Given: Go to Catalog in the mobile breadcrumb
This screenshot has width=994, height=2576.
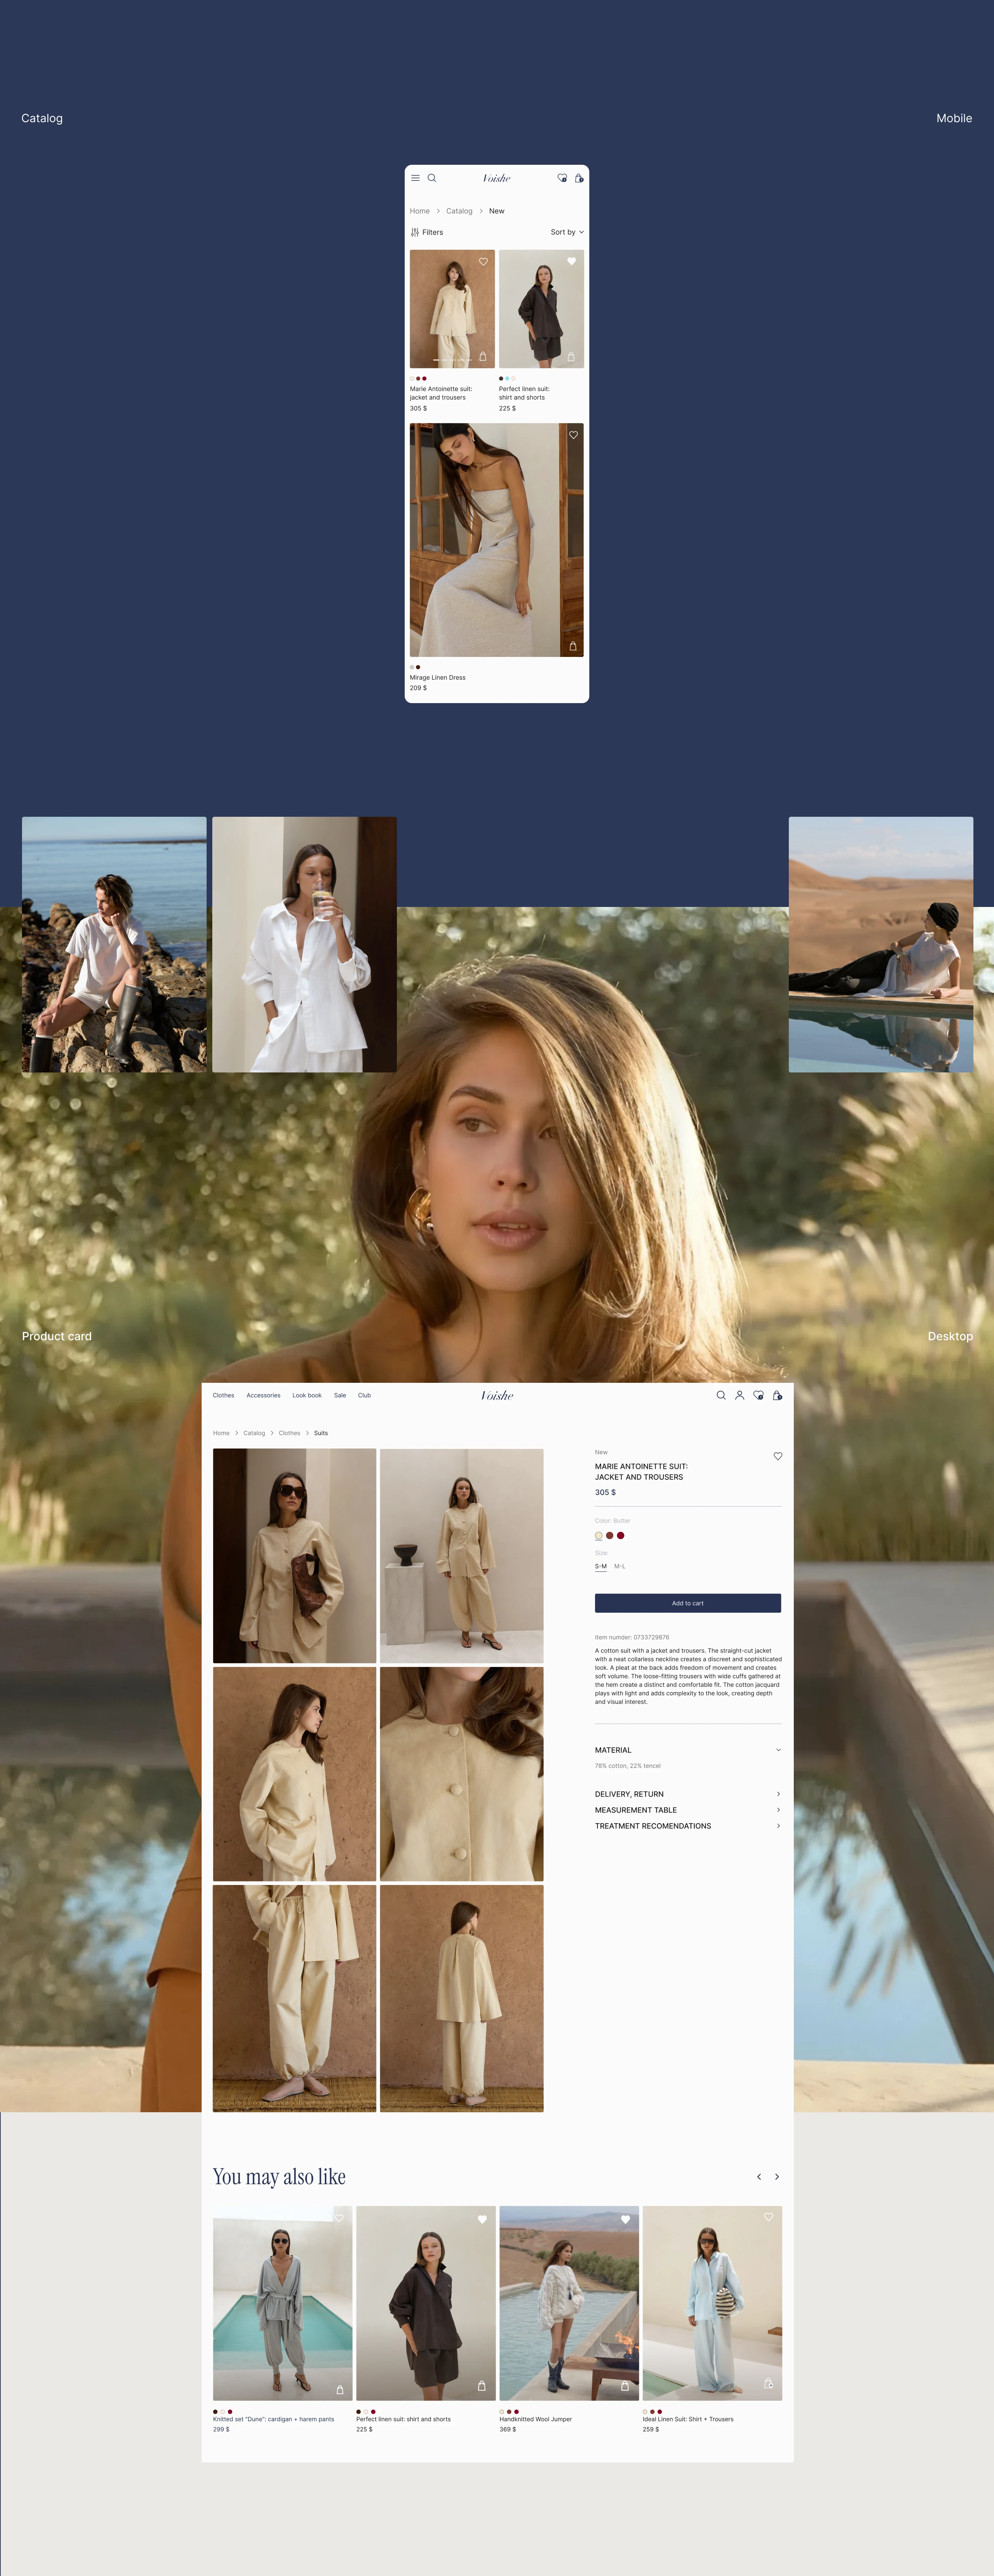Looking at the screenshot, I should point(459,211).
